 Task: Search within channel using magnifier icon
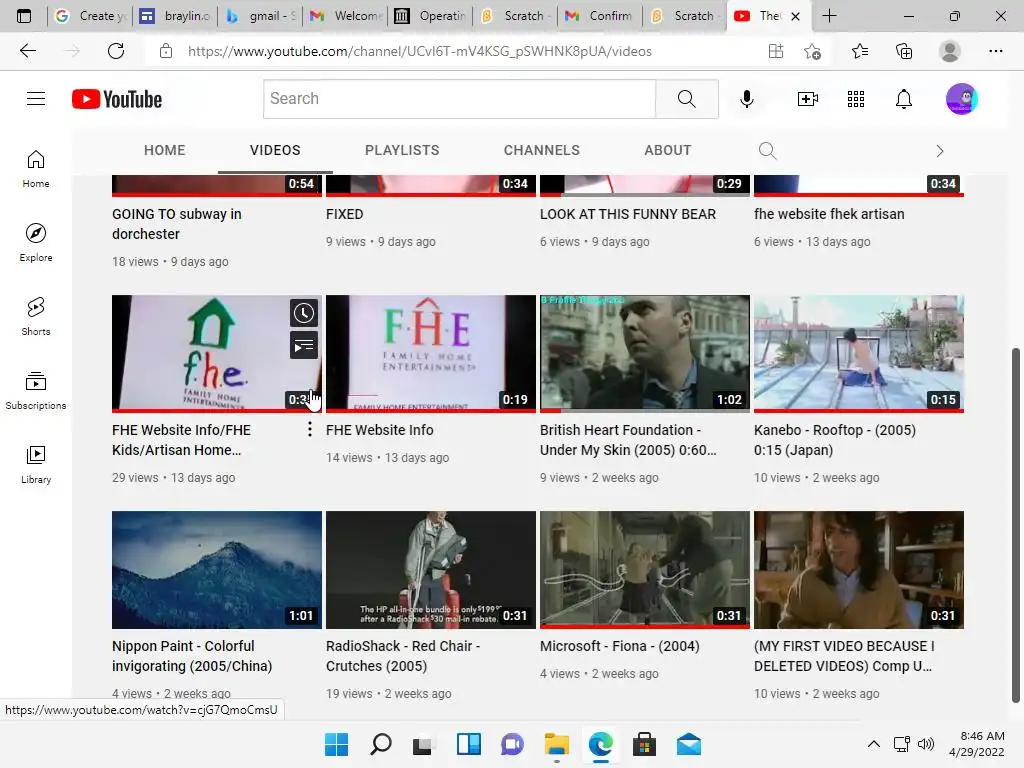[767, 151]
